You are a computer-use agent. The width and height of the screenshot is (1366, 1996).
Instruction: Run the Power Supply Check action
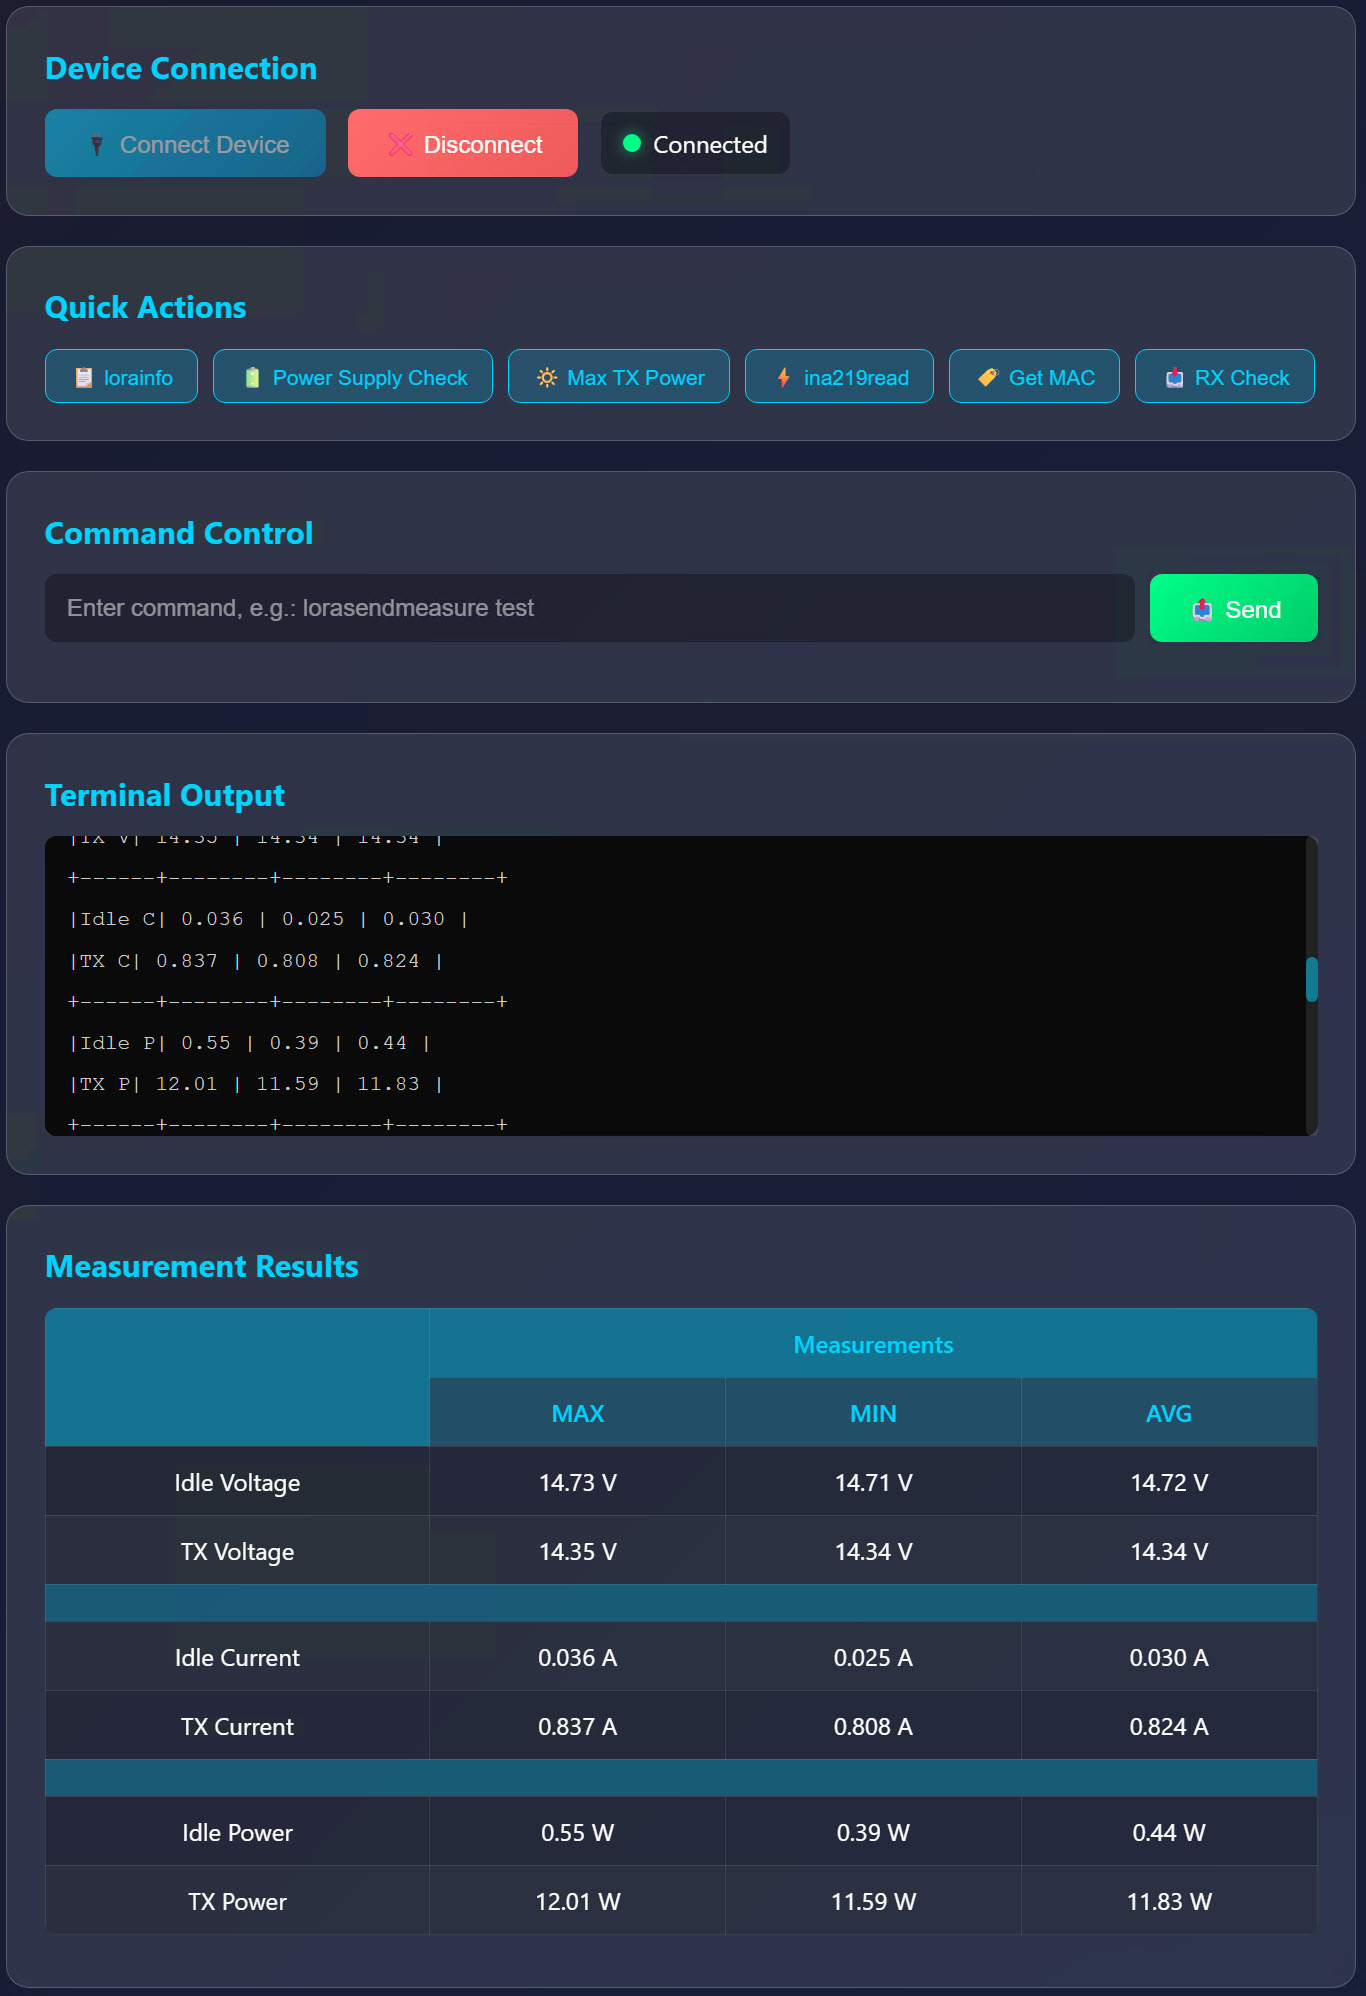[353, 376]
